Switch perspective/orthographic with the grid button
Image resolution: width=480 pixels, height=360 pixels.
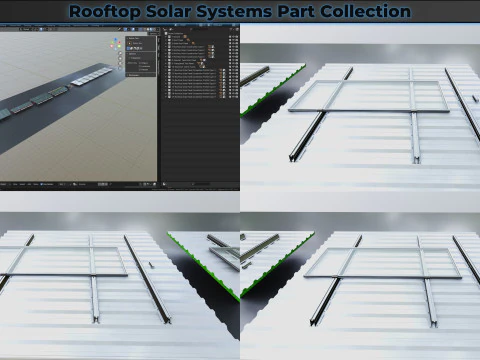click(x=120, y=68)
